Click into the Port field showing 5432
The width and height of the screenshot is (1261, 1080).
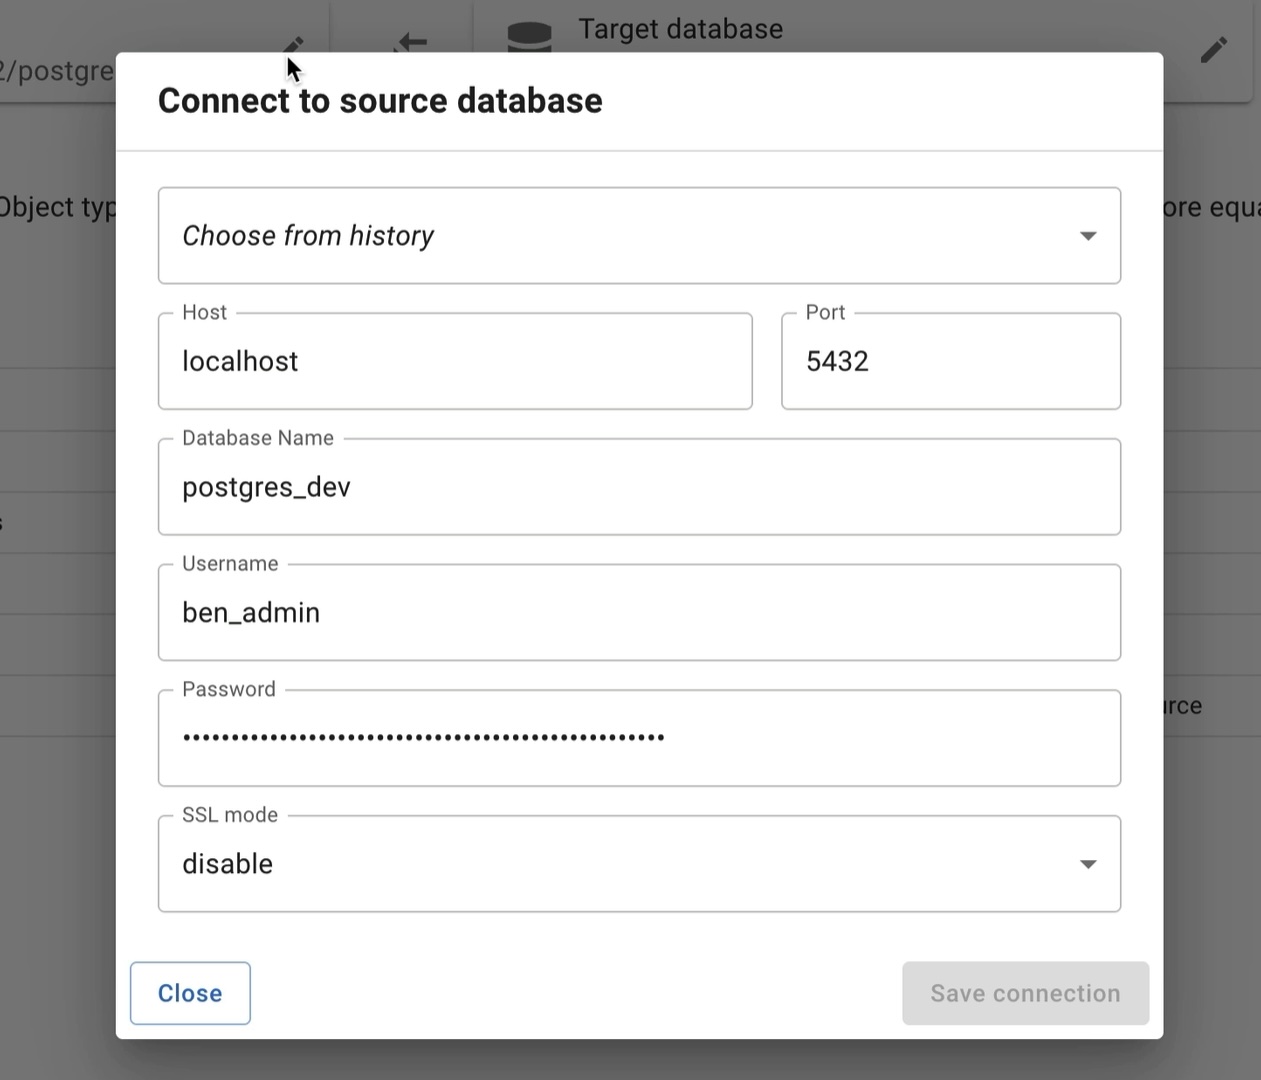click(950, 361)
